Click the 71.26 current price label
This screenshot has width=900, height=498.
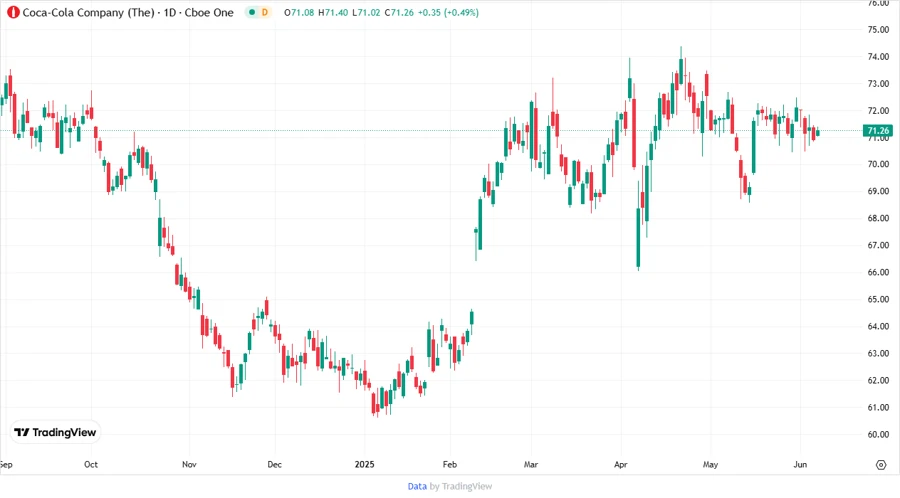point(878,131)
